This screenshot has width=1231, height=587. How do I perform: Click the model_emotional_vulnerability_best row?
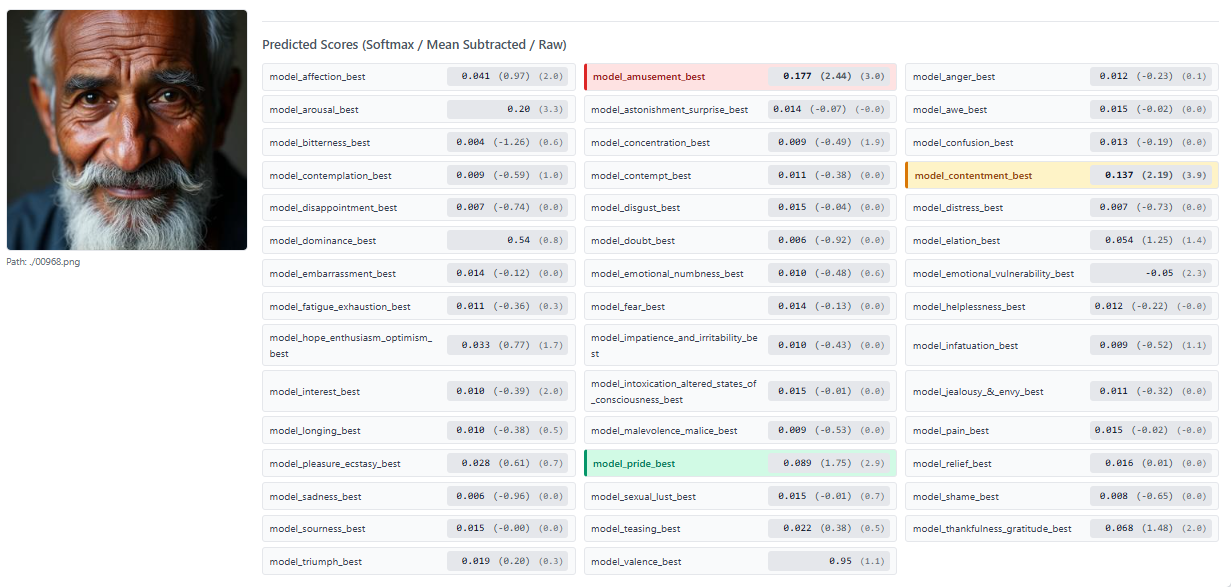(1061, 273)
